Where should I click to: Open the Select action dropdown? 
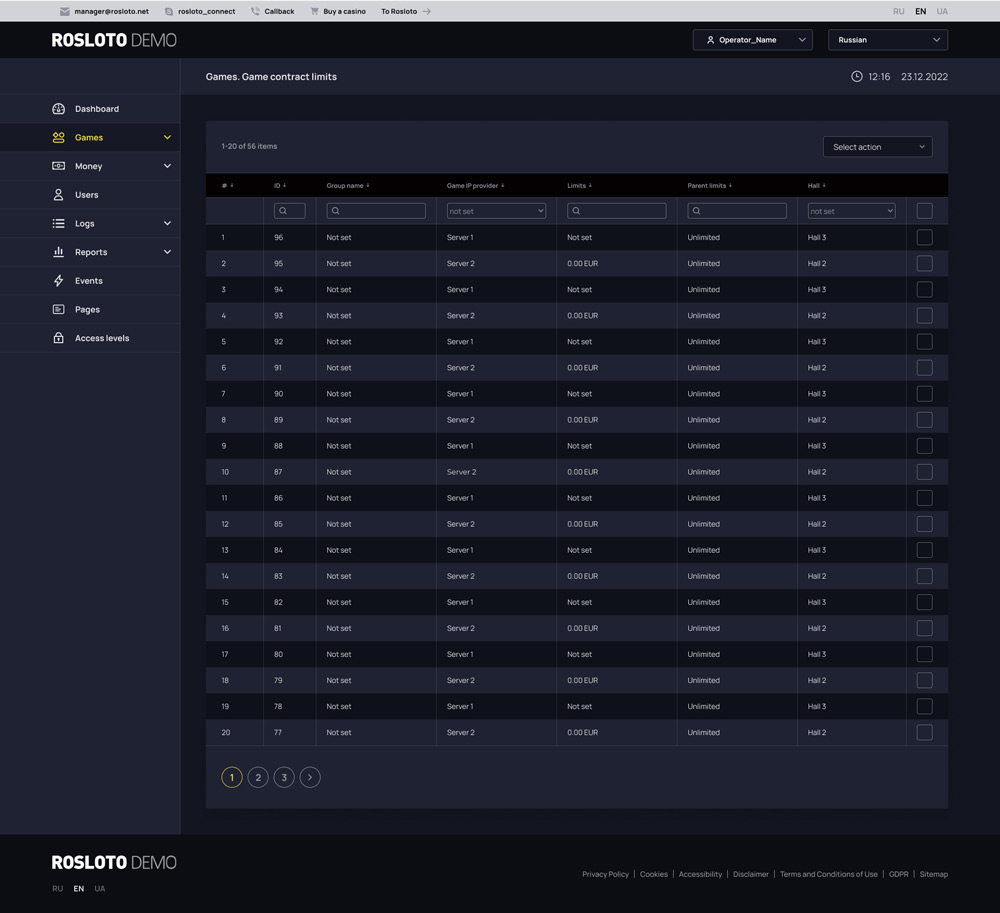pyautogui.click(x=877, y=147)
